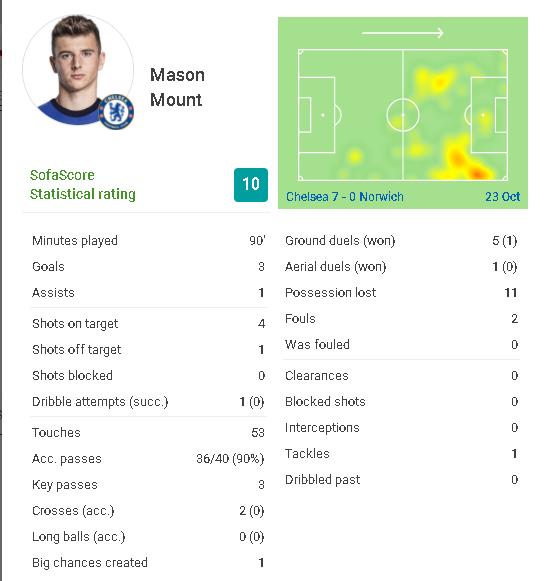This screenshot has height=581, width=547.
Task: Click the center circle of the pitch heatmap
Action: tap(403, 115)
